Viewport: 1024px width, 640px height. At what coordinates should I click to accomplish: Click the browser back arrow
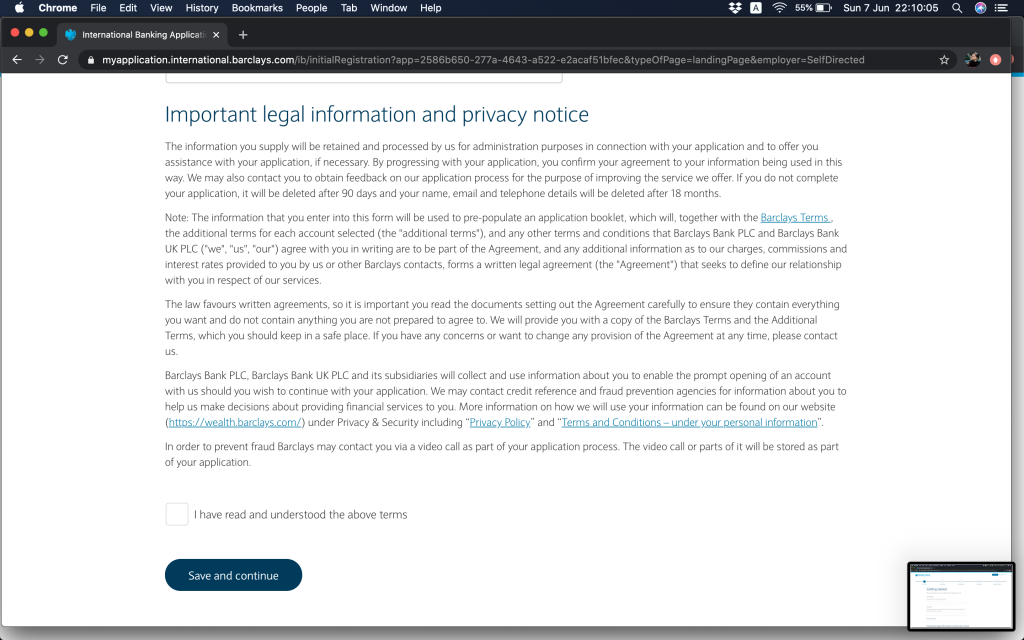17,60
